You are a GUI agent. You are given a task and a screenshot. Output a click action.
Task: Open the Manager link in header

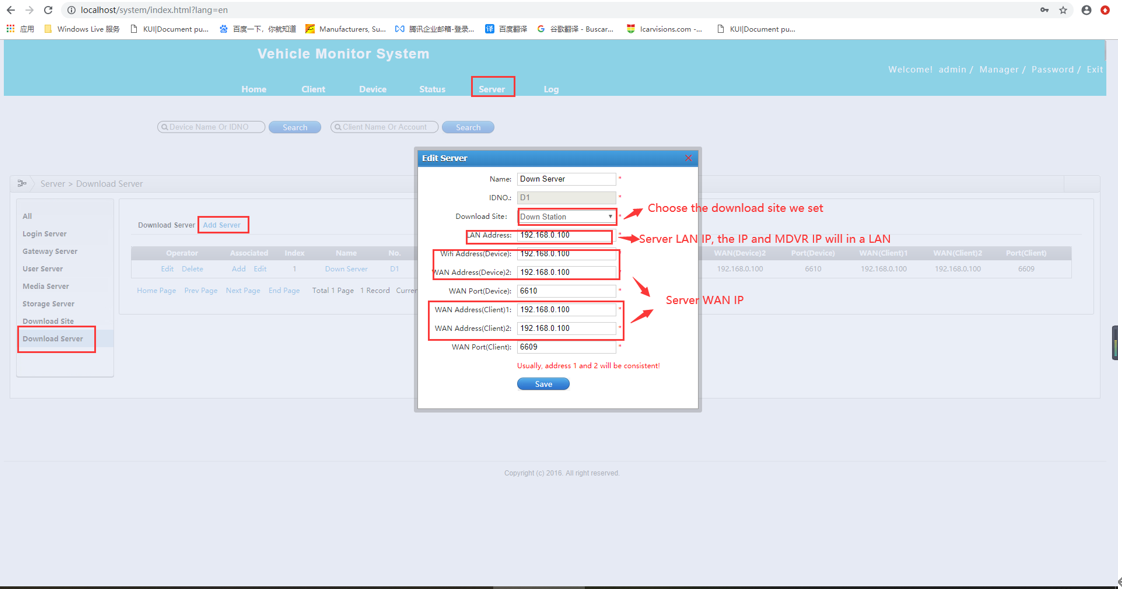pyautogui.click(x=998, y=69)
